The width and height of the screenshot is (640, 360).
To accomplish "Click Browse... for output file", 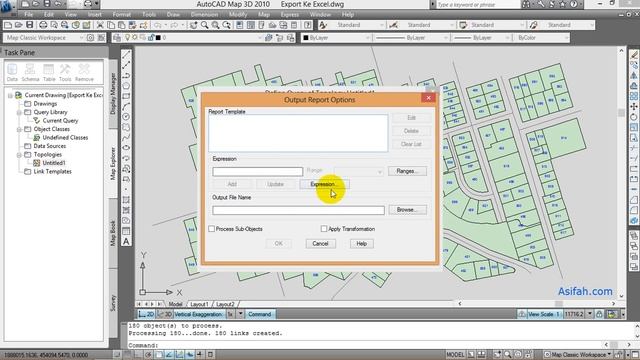I will pos(407,210).
